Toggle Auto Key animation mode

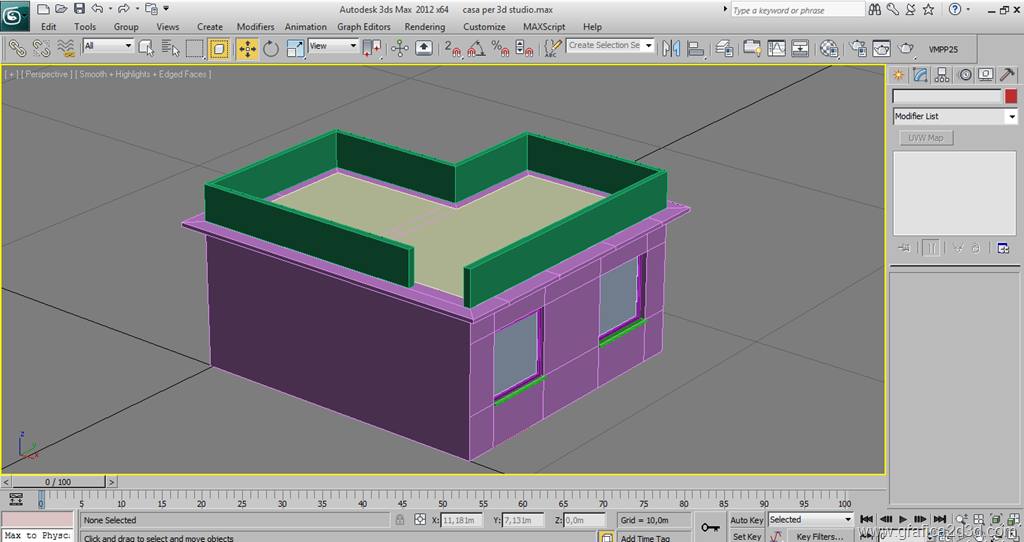coord(747,520)
